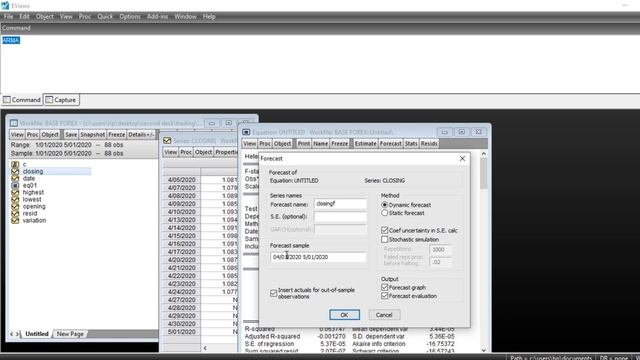Click the 'date' series icon in workfile
Screen dimensions: 640x360
tap(15, 178)
